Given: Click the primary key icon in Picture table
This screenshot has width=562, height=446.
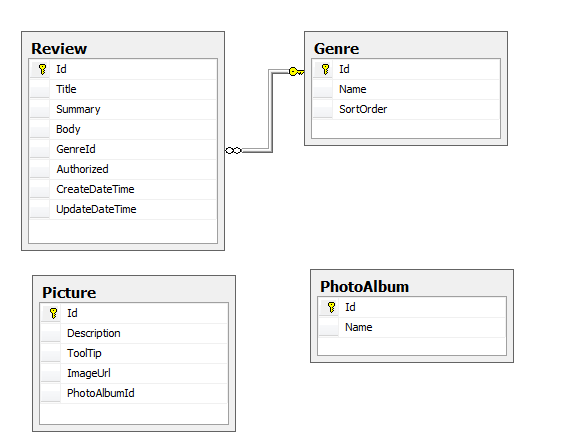Looking at the screenshot, I should click(x=53, y=313).
